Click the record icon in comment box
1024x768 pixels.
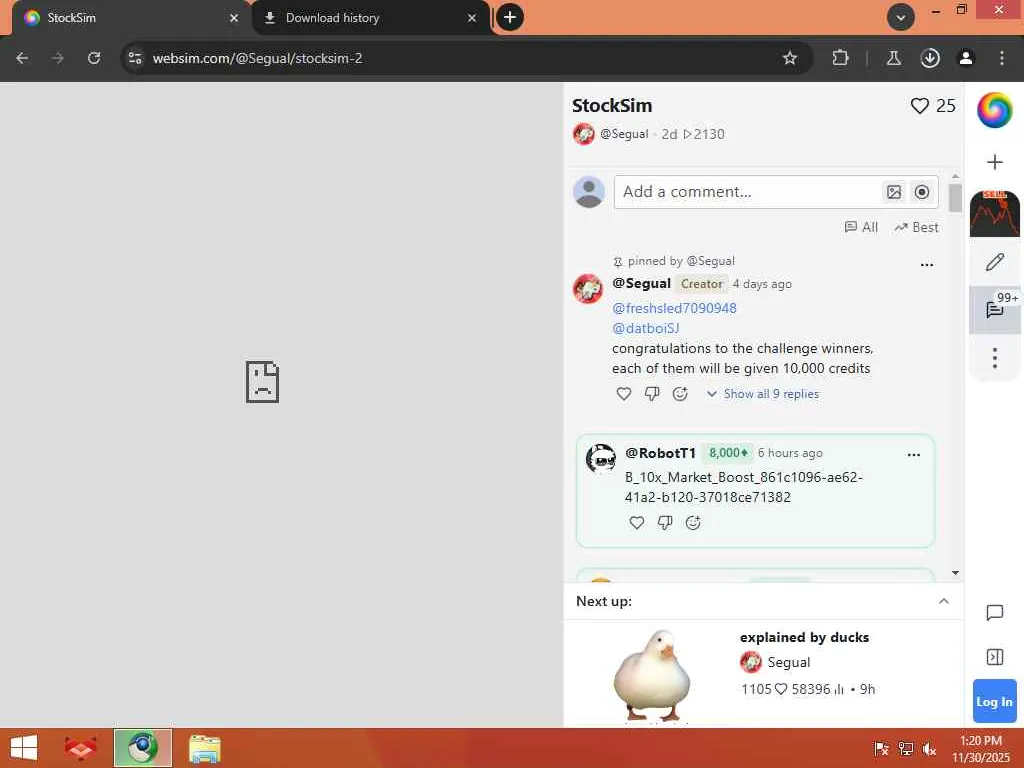click(x=921, y=192)
